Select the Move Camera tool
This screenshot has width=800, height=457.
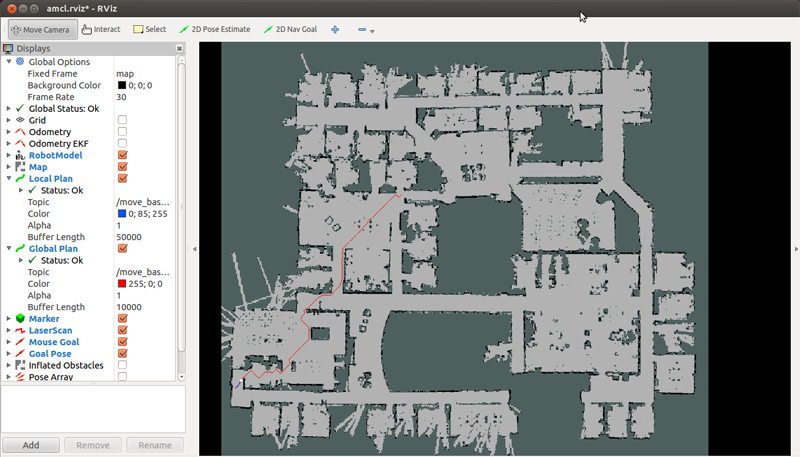click(x=39, y=29)
